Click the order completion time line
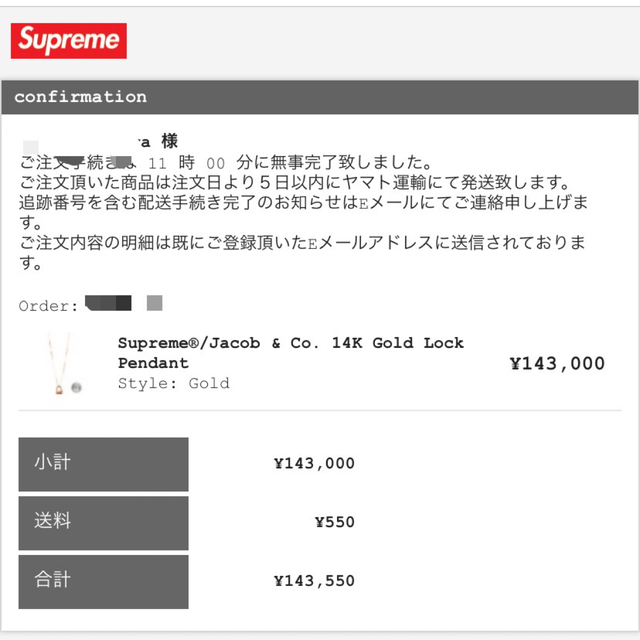The width and height of the screenshot is (640, 640). point(226,162)
